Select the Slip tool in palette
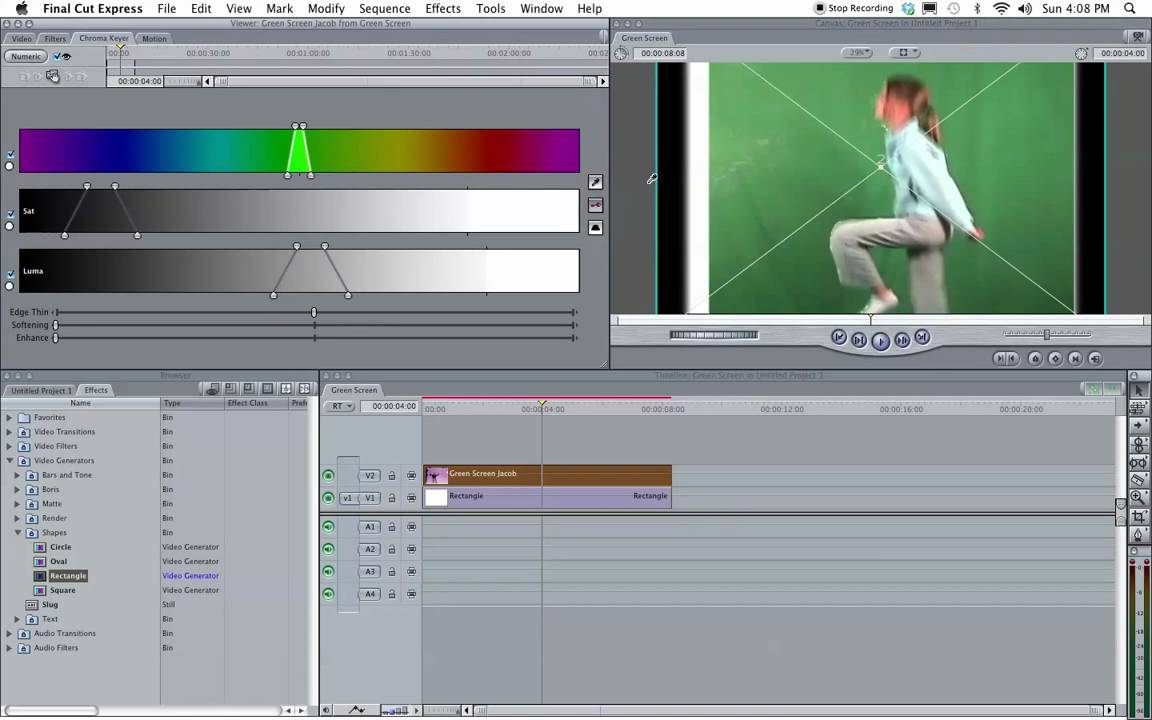Image resolution: width=1152 pixels, height=720 pixels. point(1138,462)
